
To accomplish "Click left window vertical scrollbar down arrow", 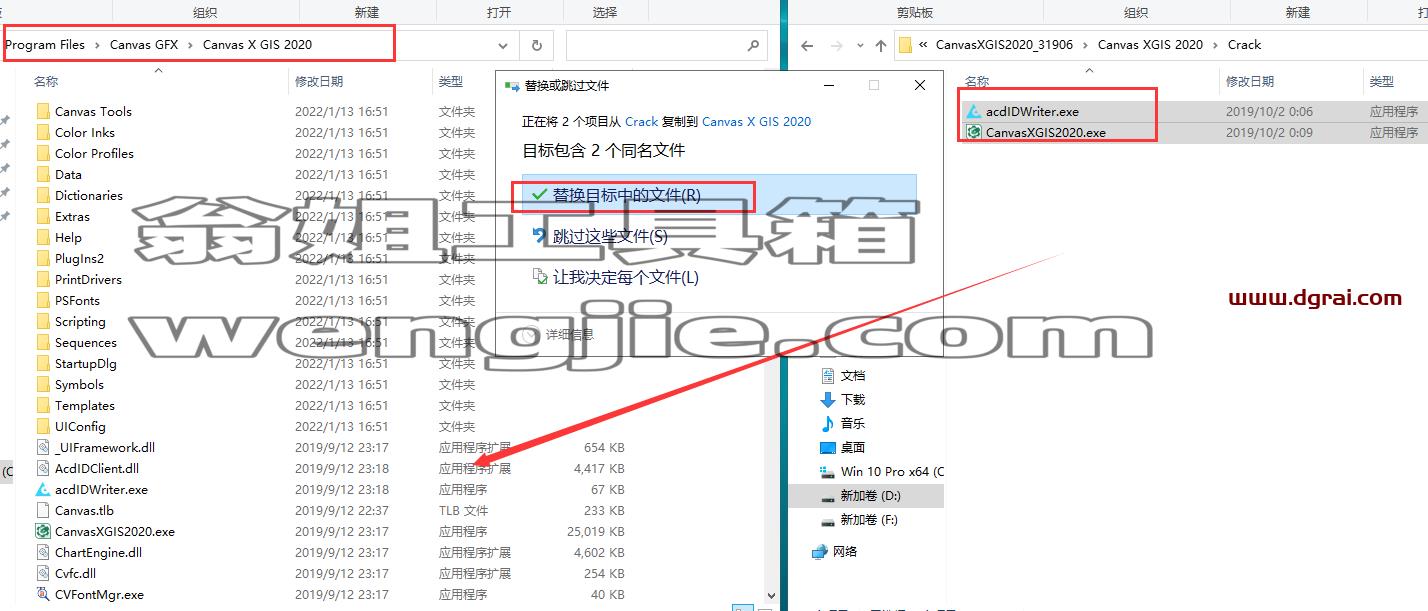I will 771,597.
